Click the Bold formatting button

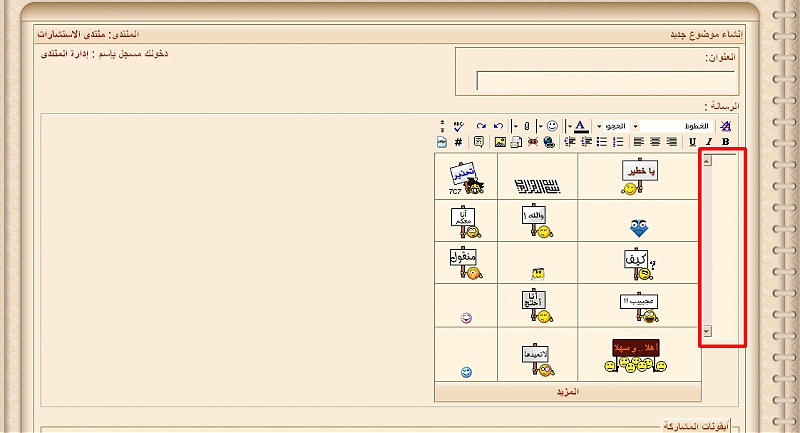[725, 142]
